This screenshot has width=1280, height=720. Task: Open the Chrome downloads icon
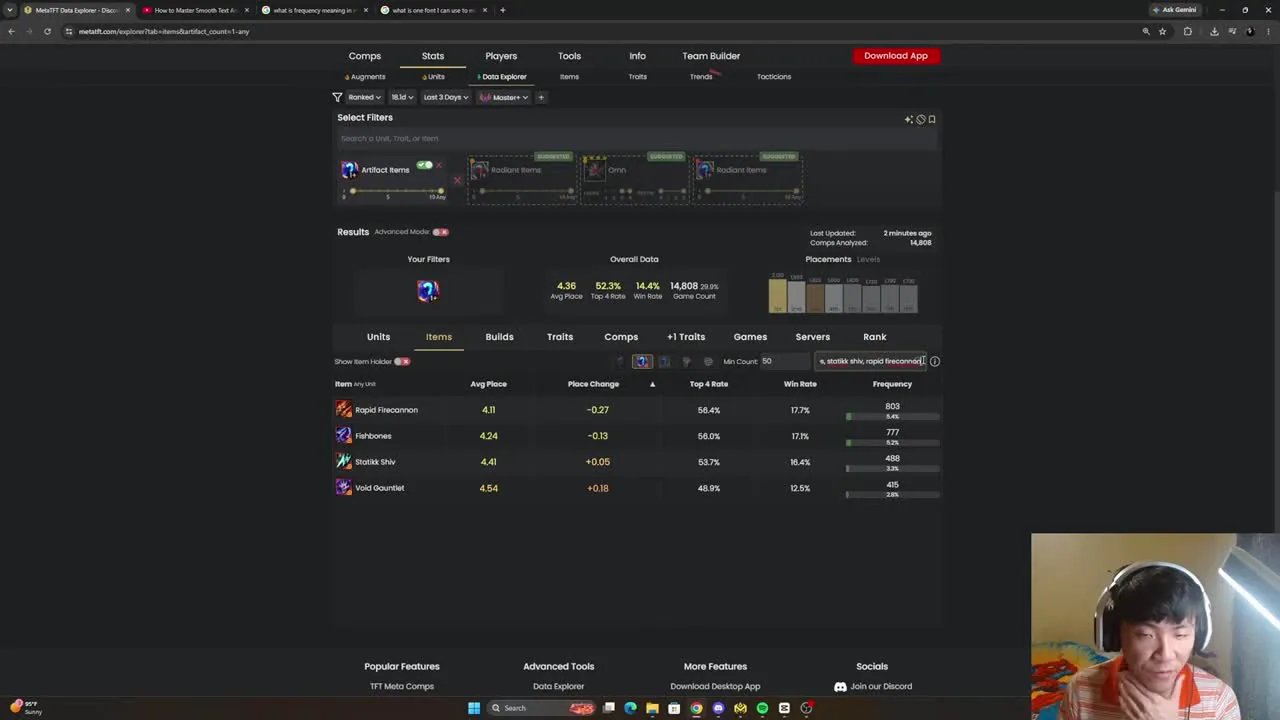pyautogui.click(x=1214, y=31)
